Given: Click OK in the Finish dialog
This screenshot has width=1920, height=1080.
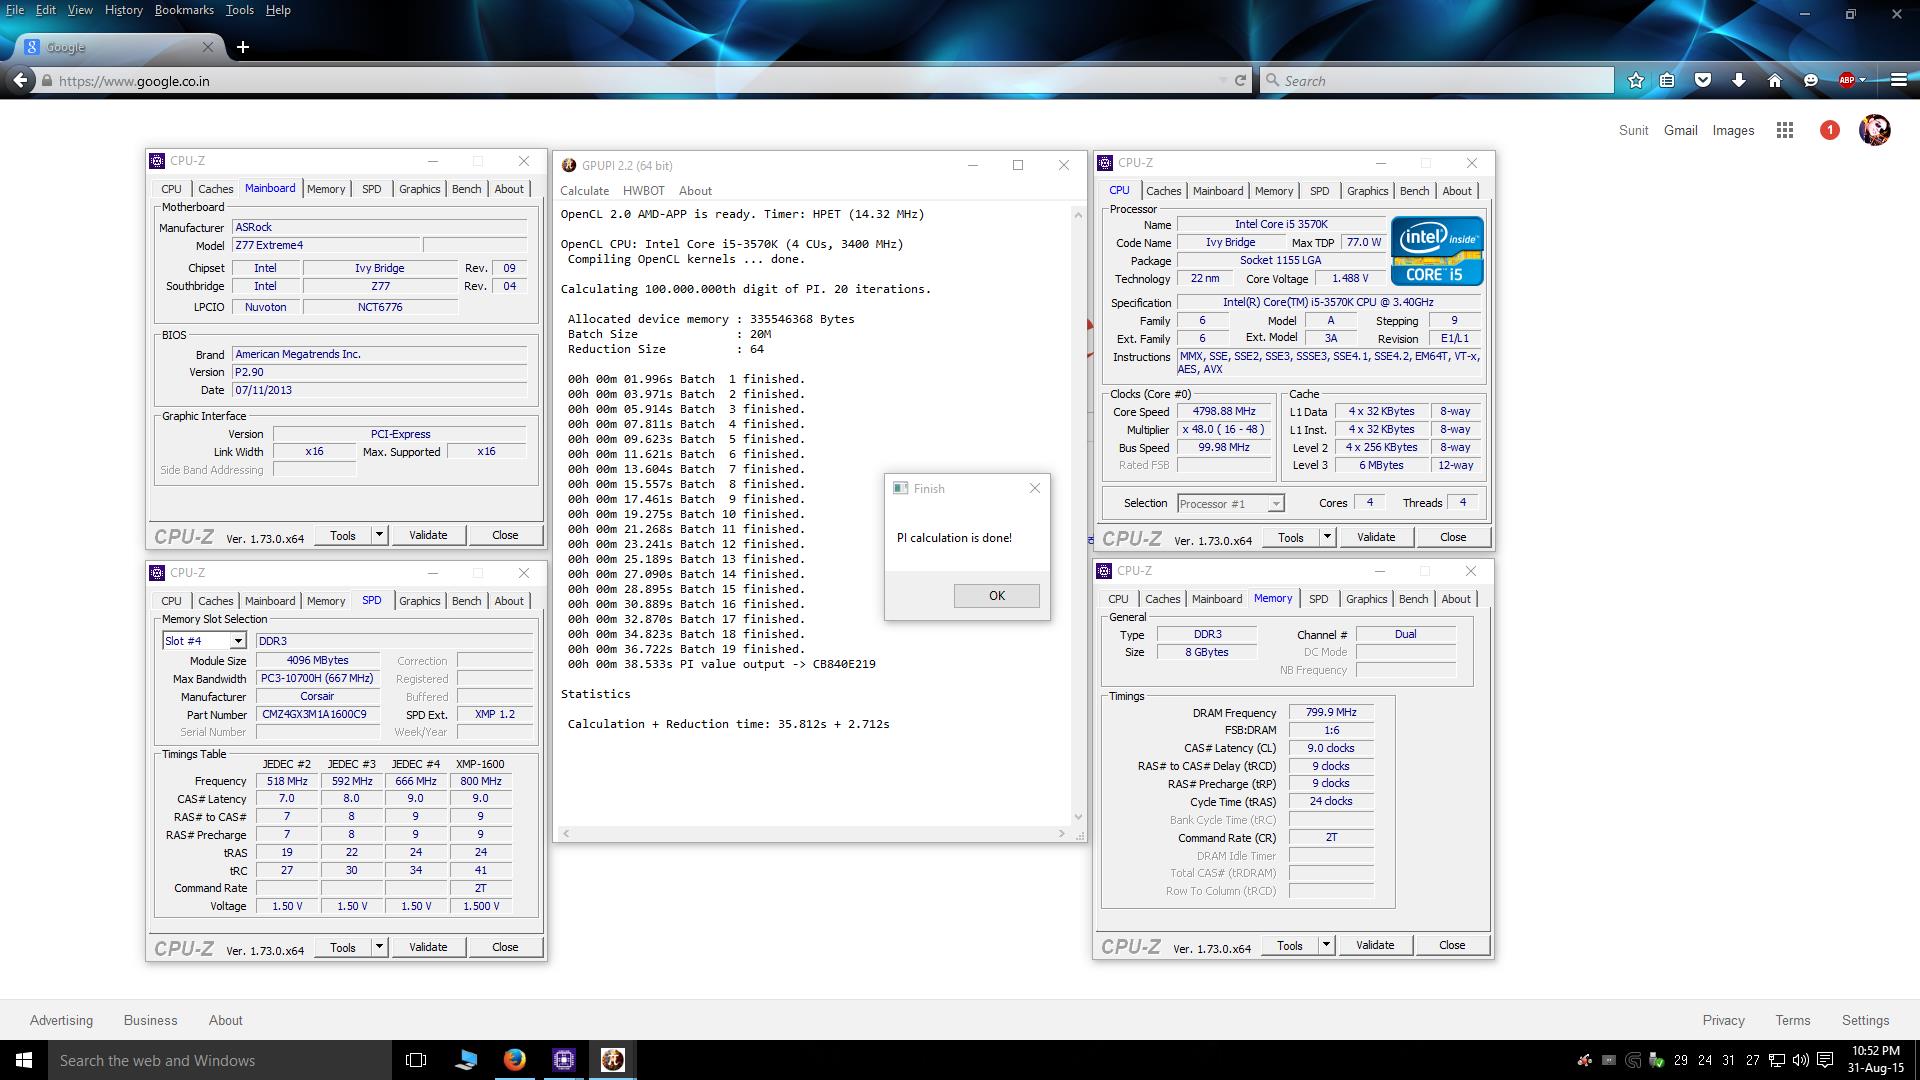Looking at the screenshot, I should [996, 596].
